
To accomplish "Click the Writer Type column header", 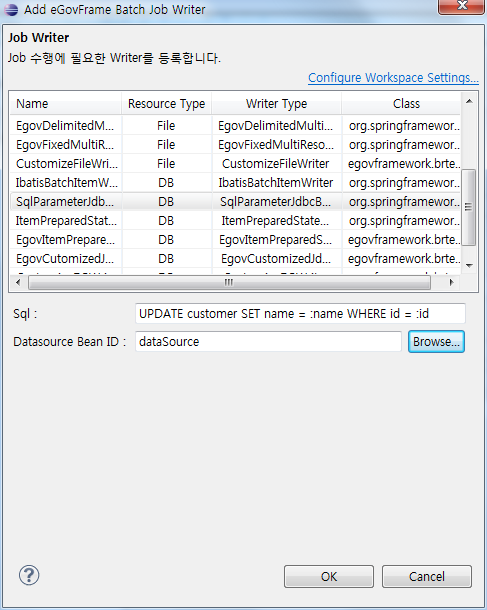I will pyautogui.click(x=277, y=103).
